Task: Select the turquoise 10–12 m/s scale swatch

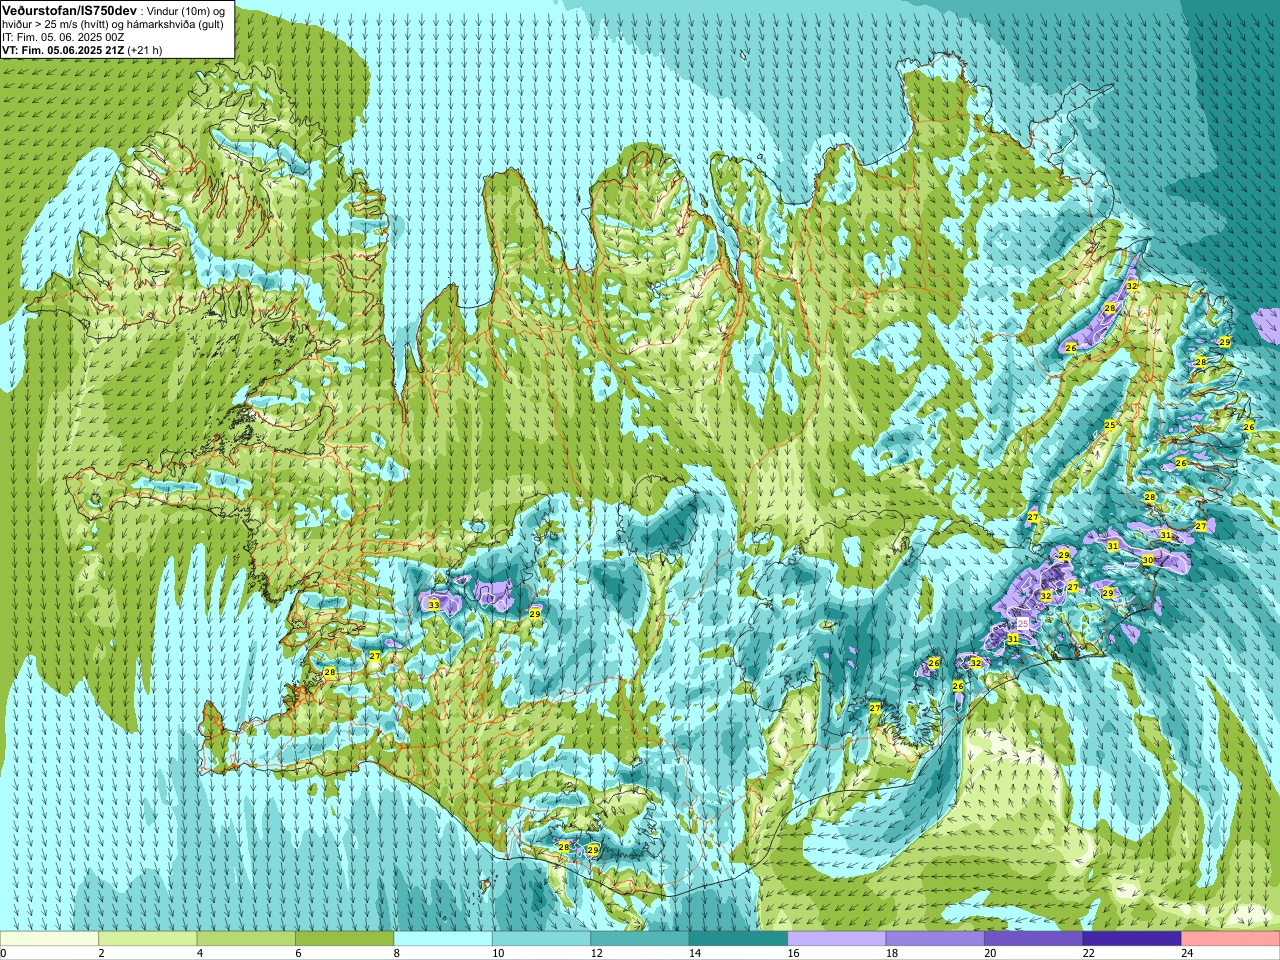Action: 541,939
